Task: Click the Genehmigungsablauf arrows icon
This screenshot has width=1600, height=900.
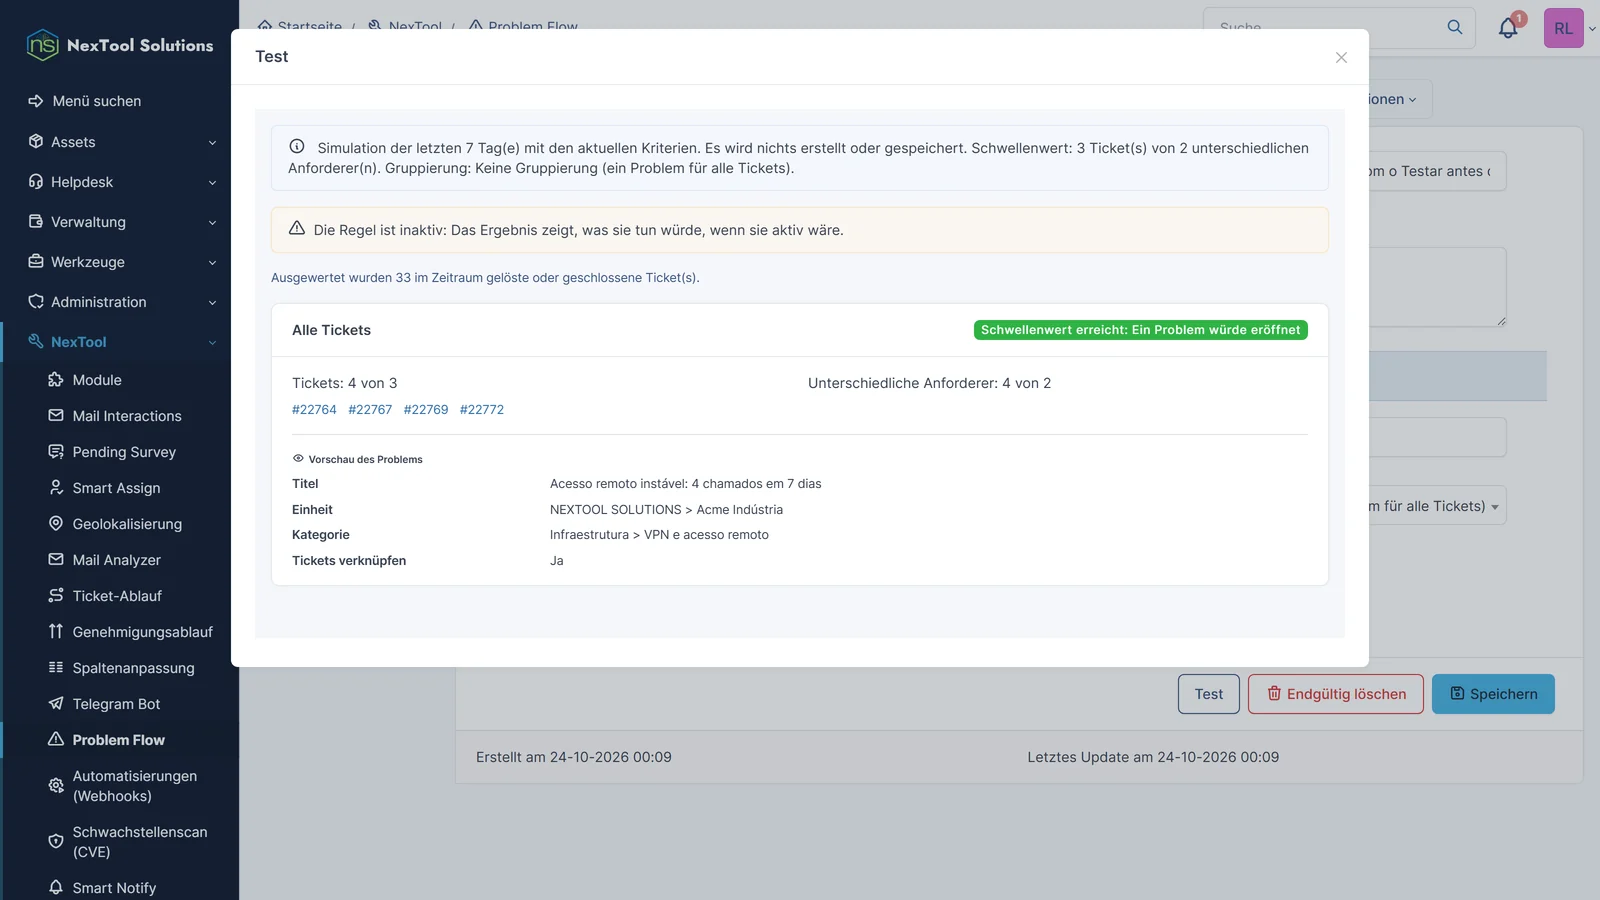Action: click(56, 632)
